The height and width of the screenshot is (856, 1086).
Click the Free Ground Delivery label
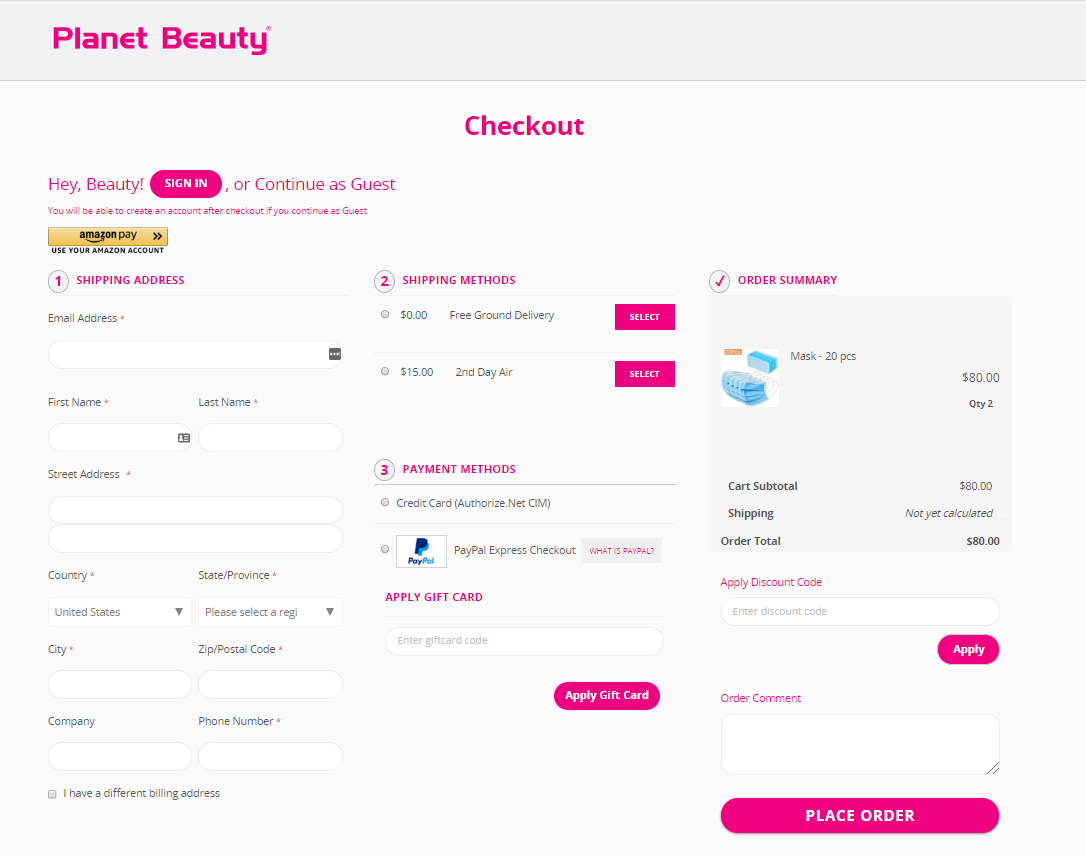tap(501, 315)
